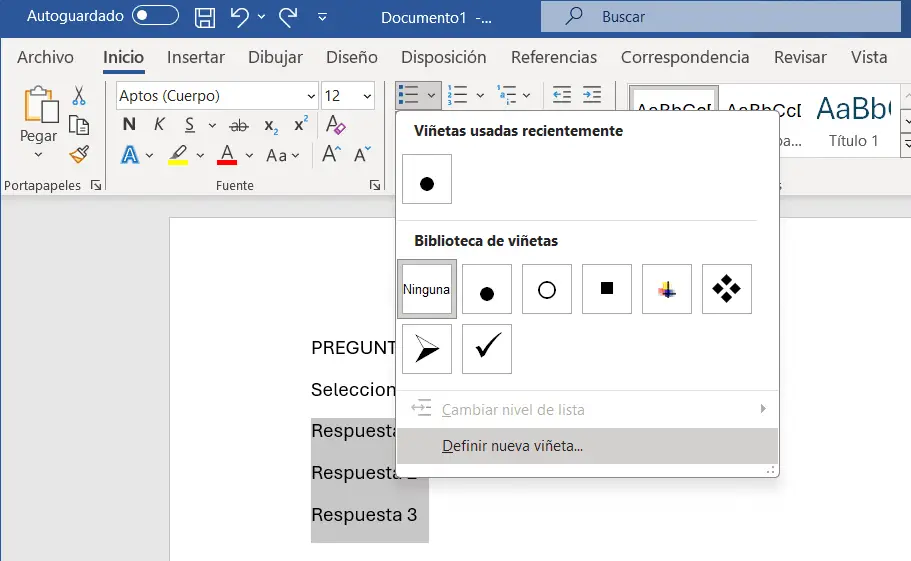Select the Título 1 style
911x561 pixels.
pyautogui.click(x=853, y=123)
